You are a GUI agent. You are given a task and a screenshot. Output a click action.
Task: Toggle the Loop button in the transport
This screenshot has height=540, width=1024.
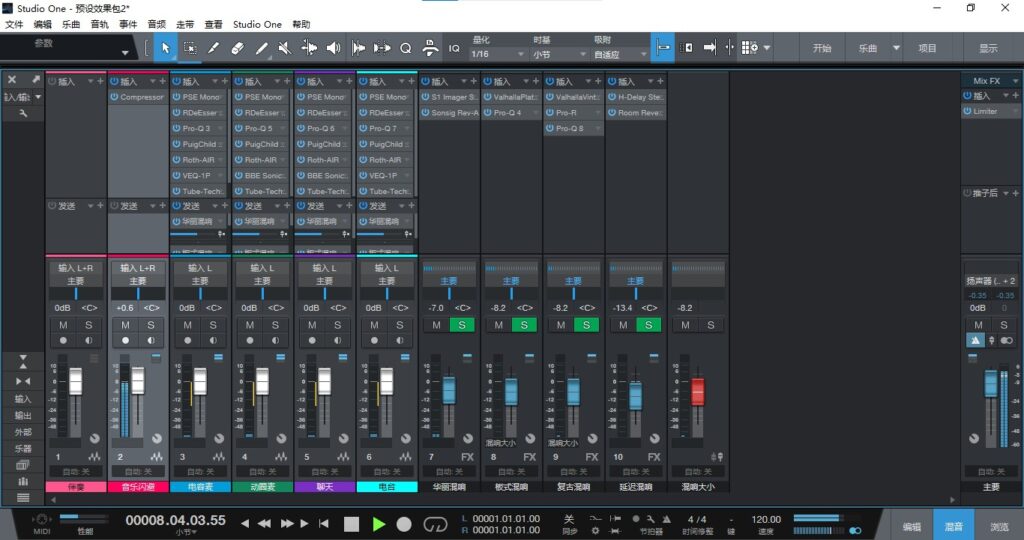coord(435,523)
